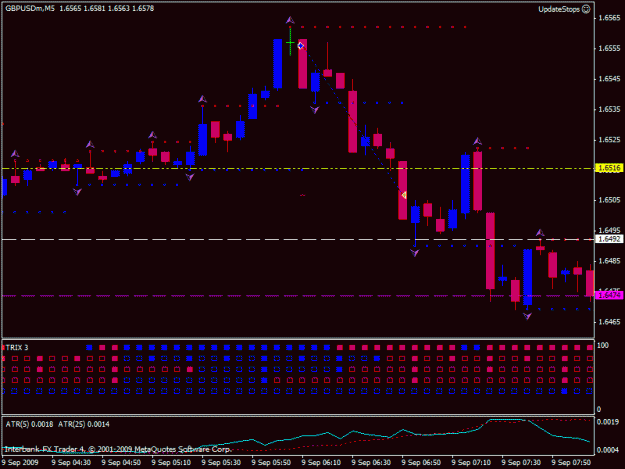Select the fractal down arrow just under the 1.6492 line
The height and width of the screenshot is (469, 625).
point(415,253)
